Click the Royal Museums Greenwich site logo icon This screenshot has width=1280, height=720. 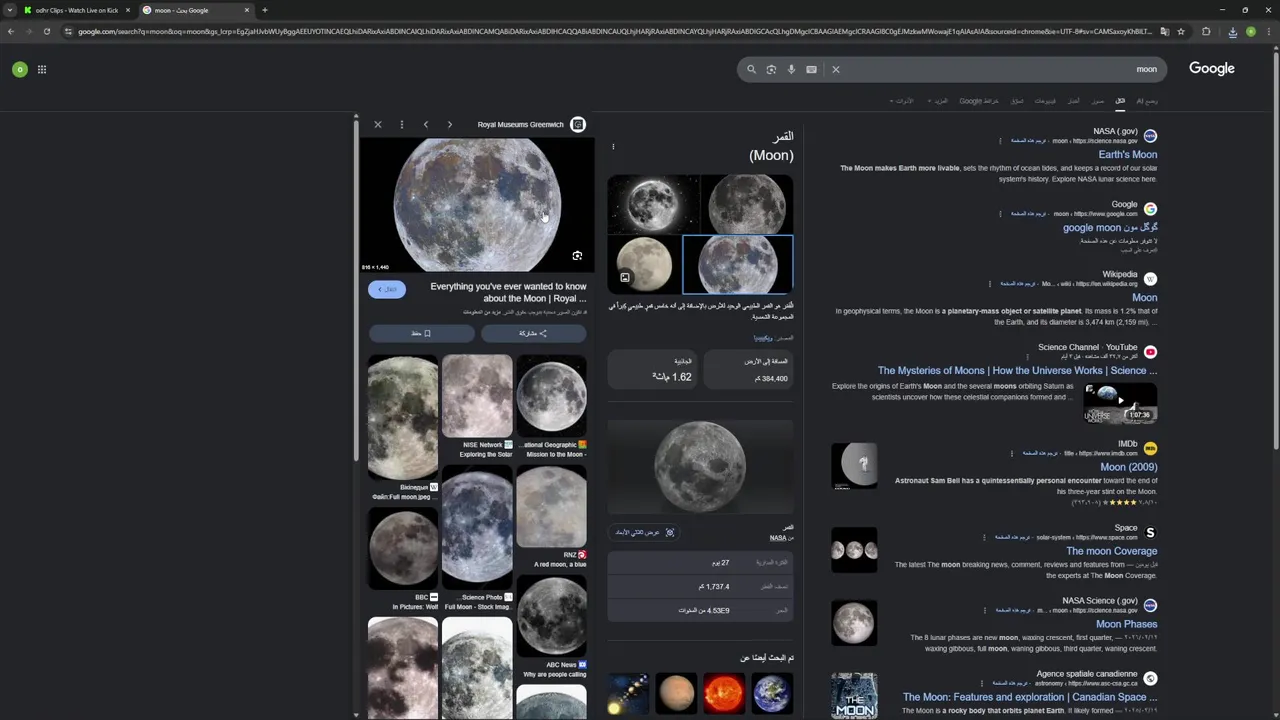pyautogui.click(x=577, y=125)
